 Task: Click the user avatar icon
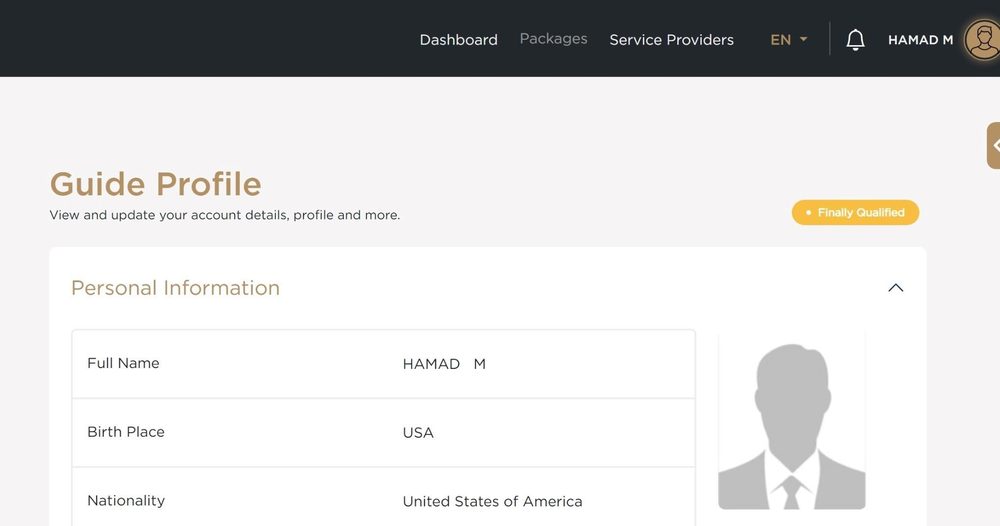(x=983, y=40)
